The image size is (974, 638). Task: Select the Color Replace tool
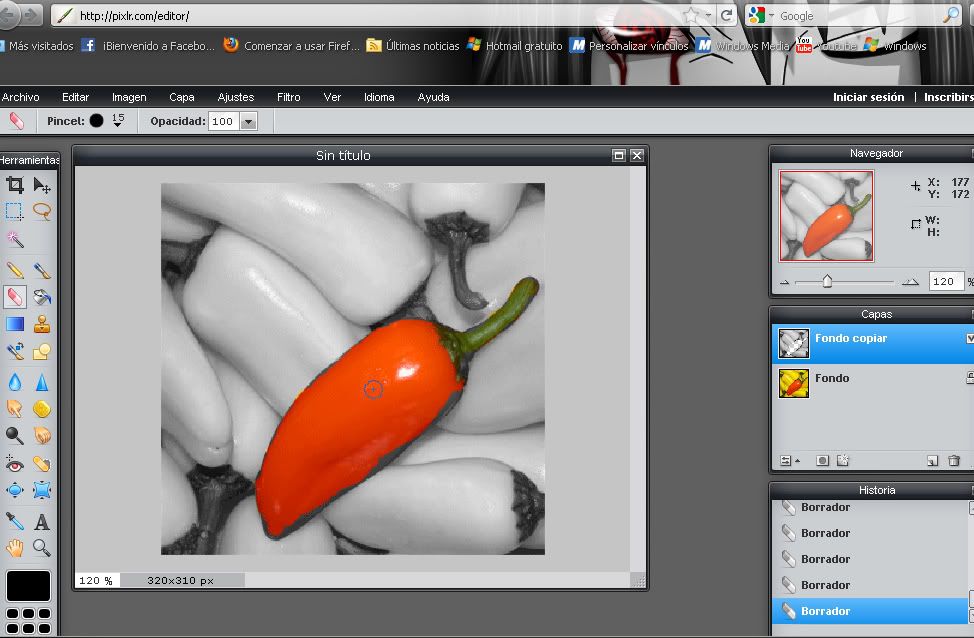tap(15, 351)
